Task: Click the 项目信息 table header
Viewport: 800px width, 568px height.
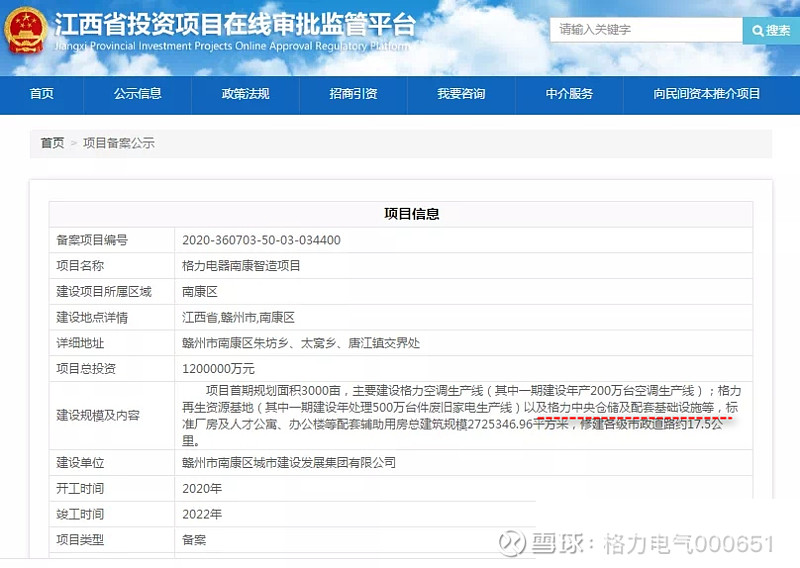Action: click(411, 214)
